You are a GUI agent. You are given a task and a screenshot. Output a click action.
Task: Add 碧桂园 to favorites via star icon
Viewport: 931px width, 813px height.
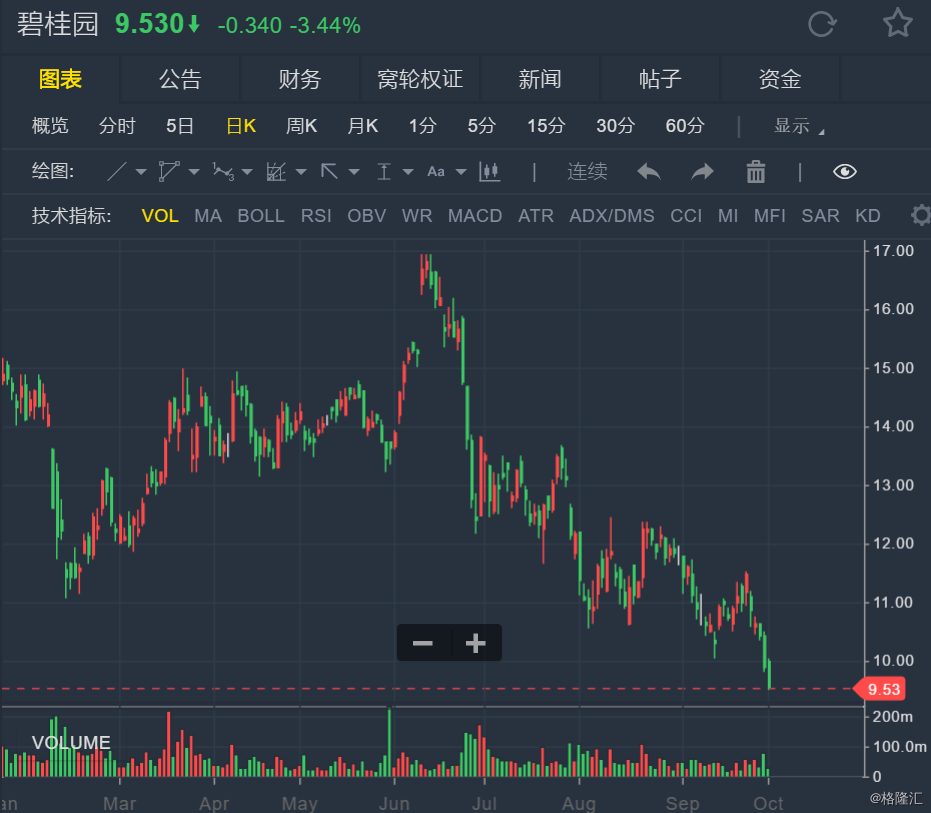(897, 24)
